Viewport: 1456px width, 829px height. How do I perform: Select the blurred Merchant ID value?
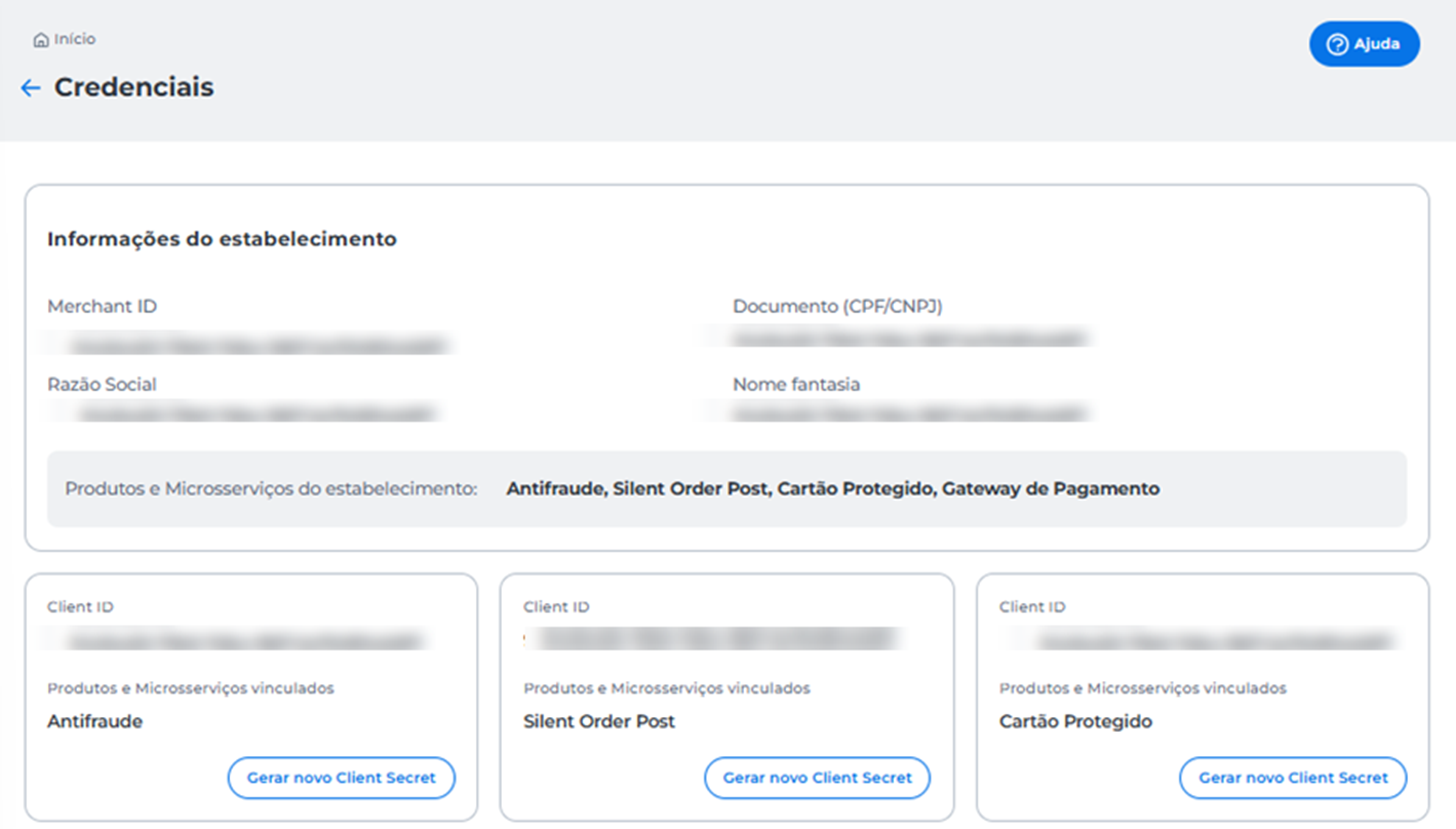pos(251,345)
